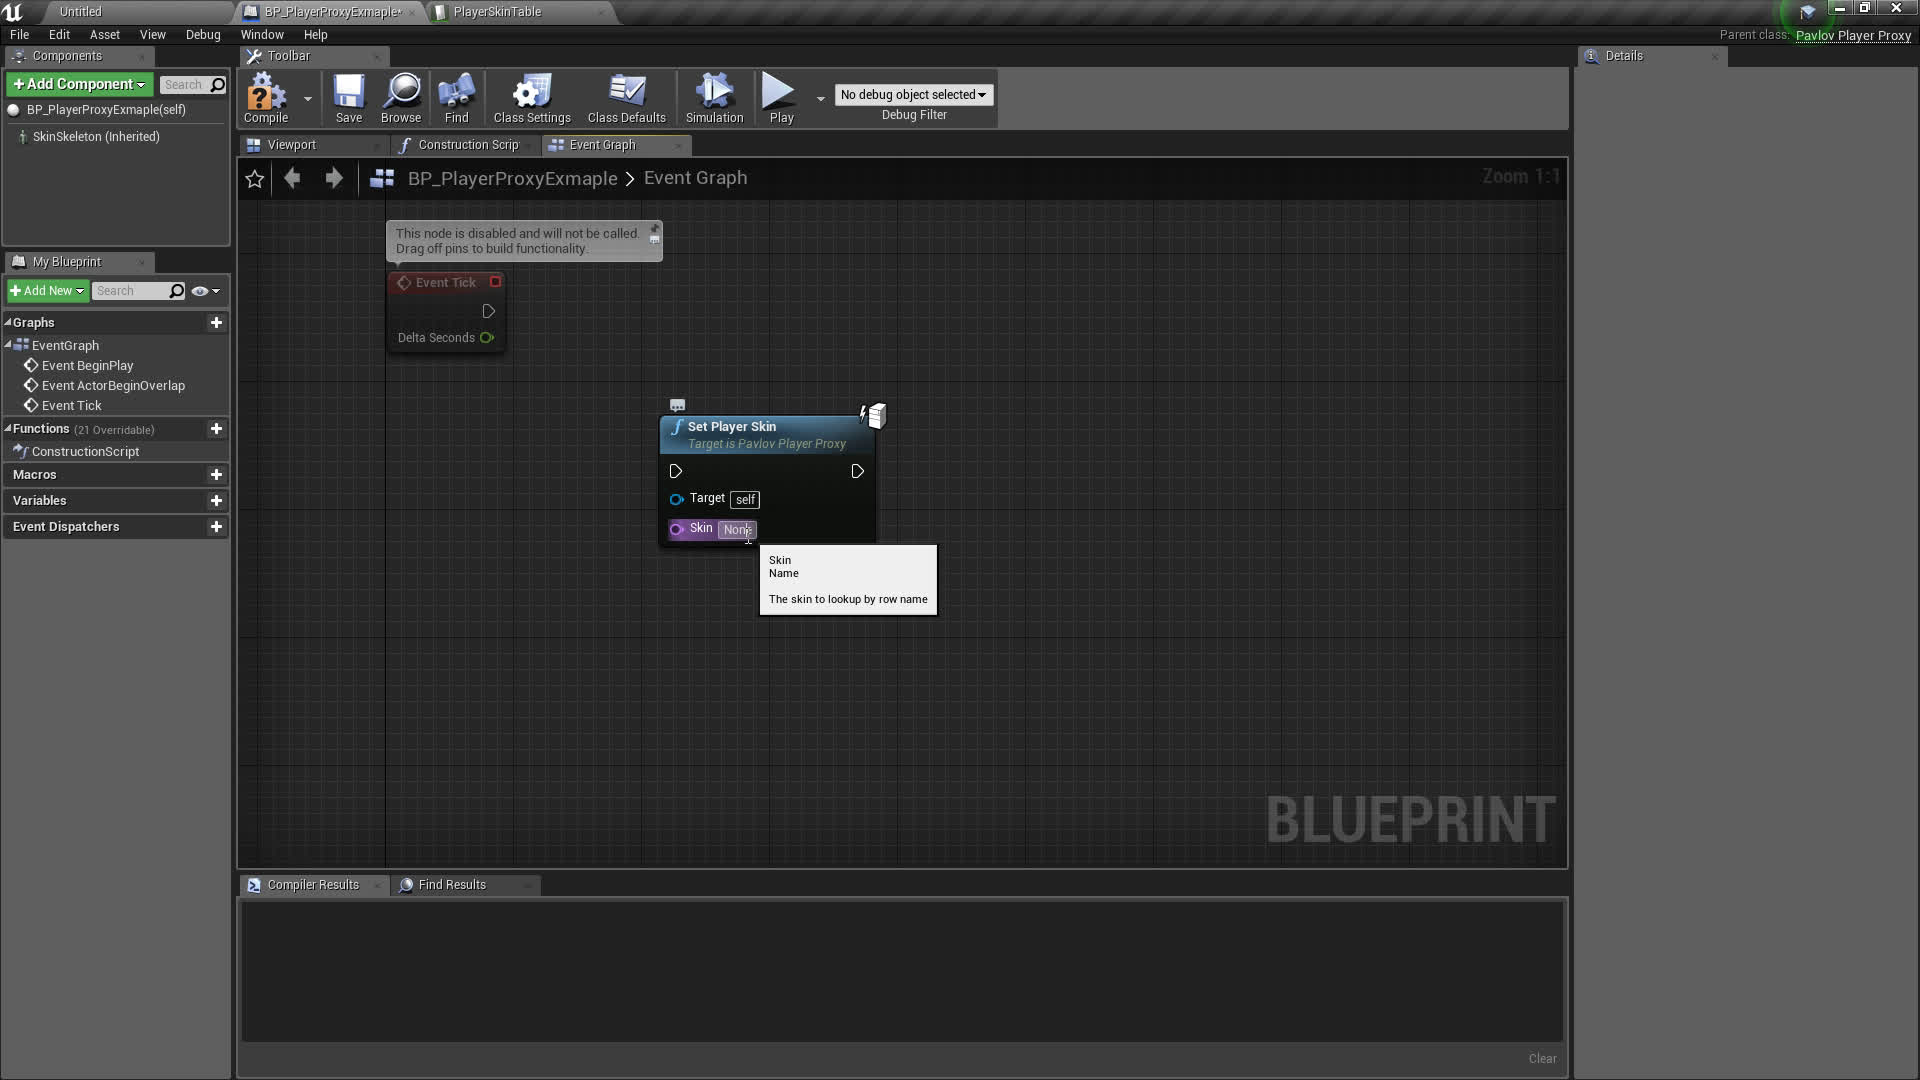
Task: Open the Window menu
Action: [x=262, y=34]
